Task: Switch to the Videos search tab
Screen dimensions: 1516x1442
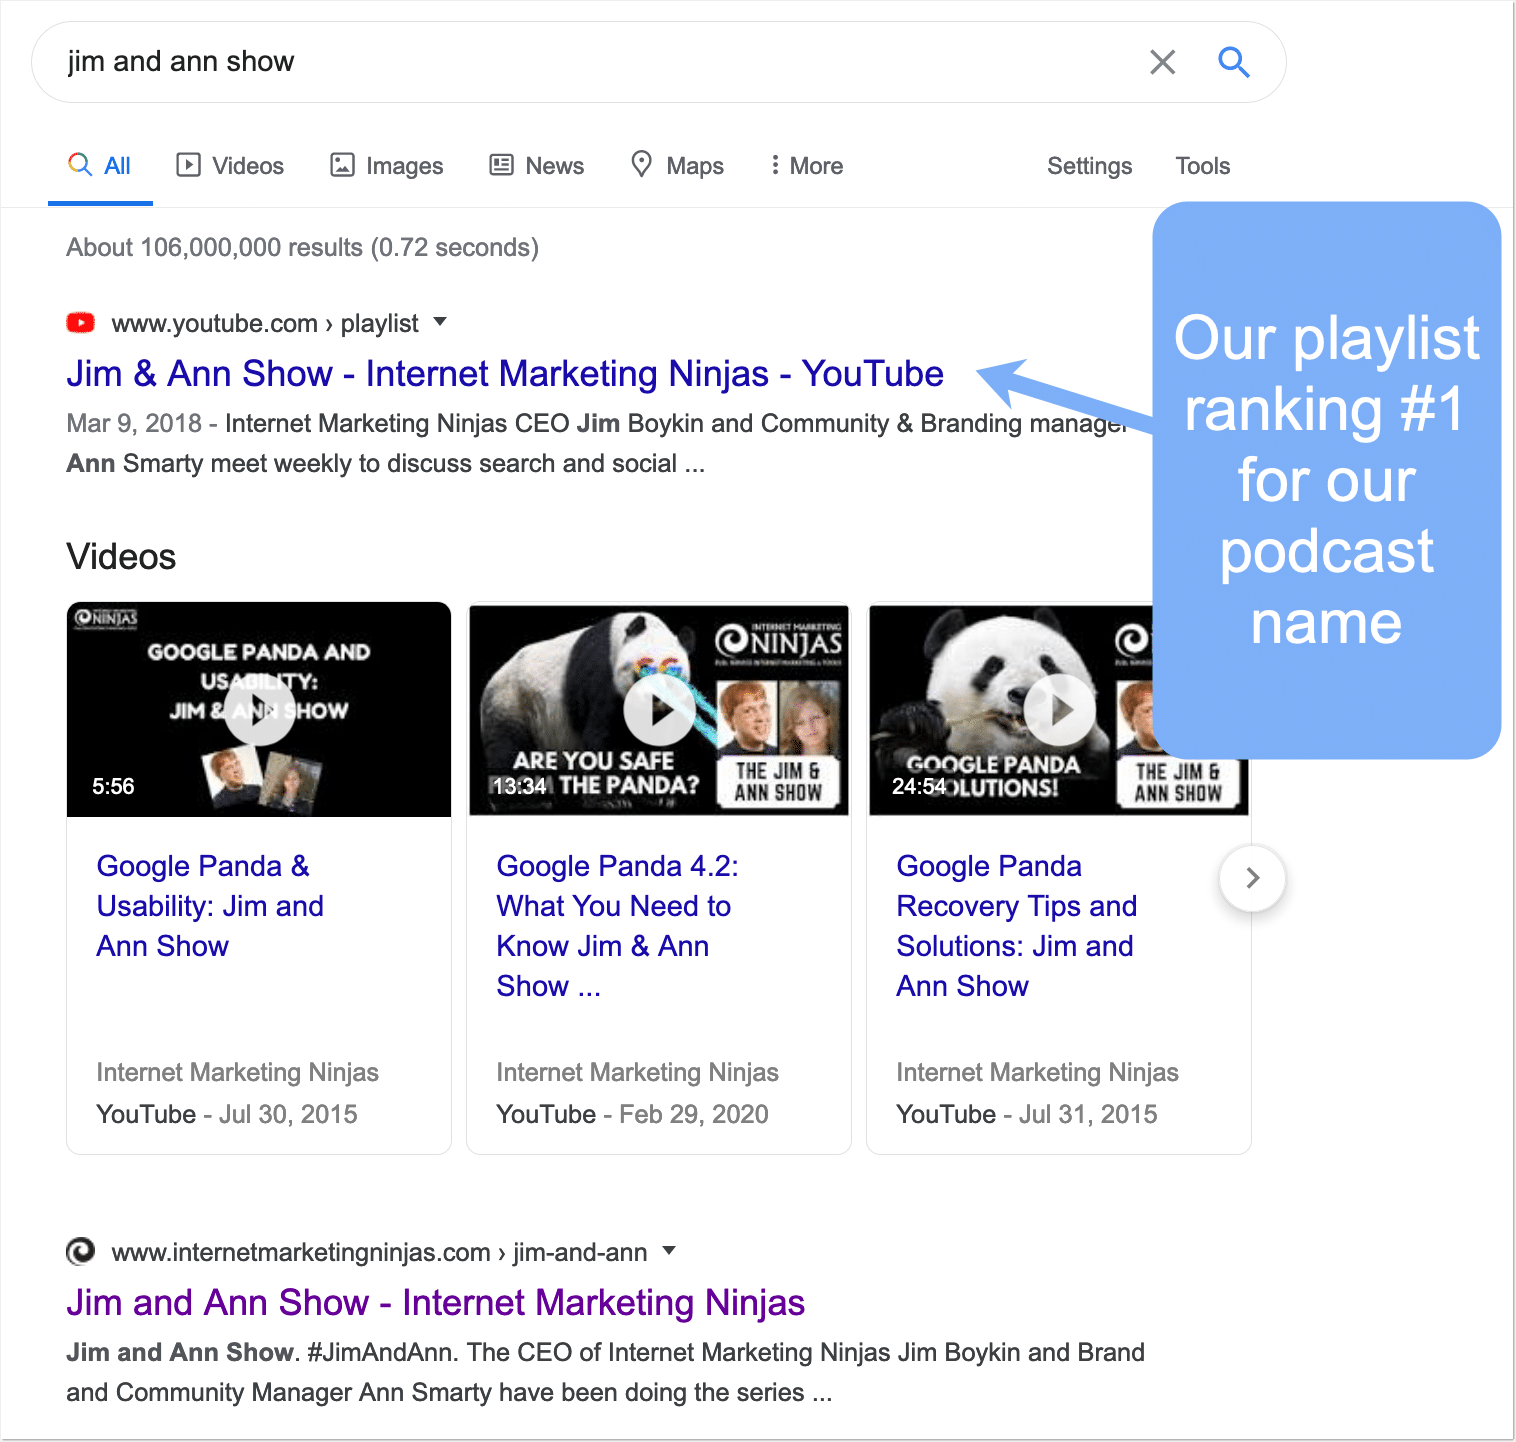Action: [x=230, y=166]
